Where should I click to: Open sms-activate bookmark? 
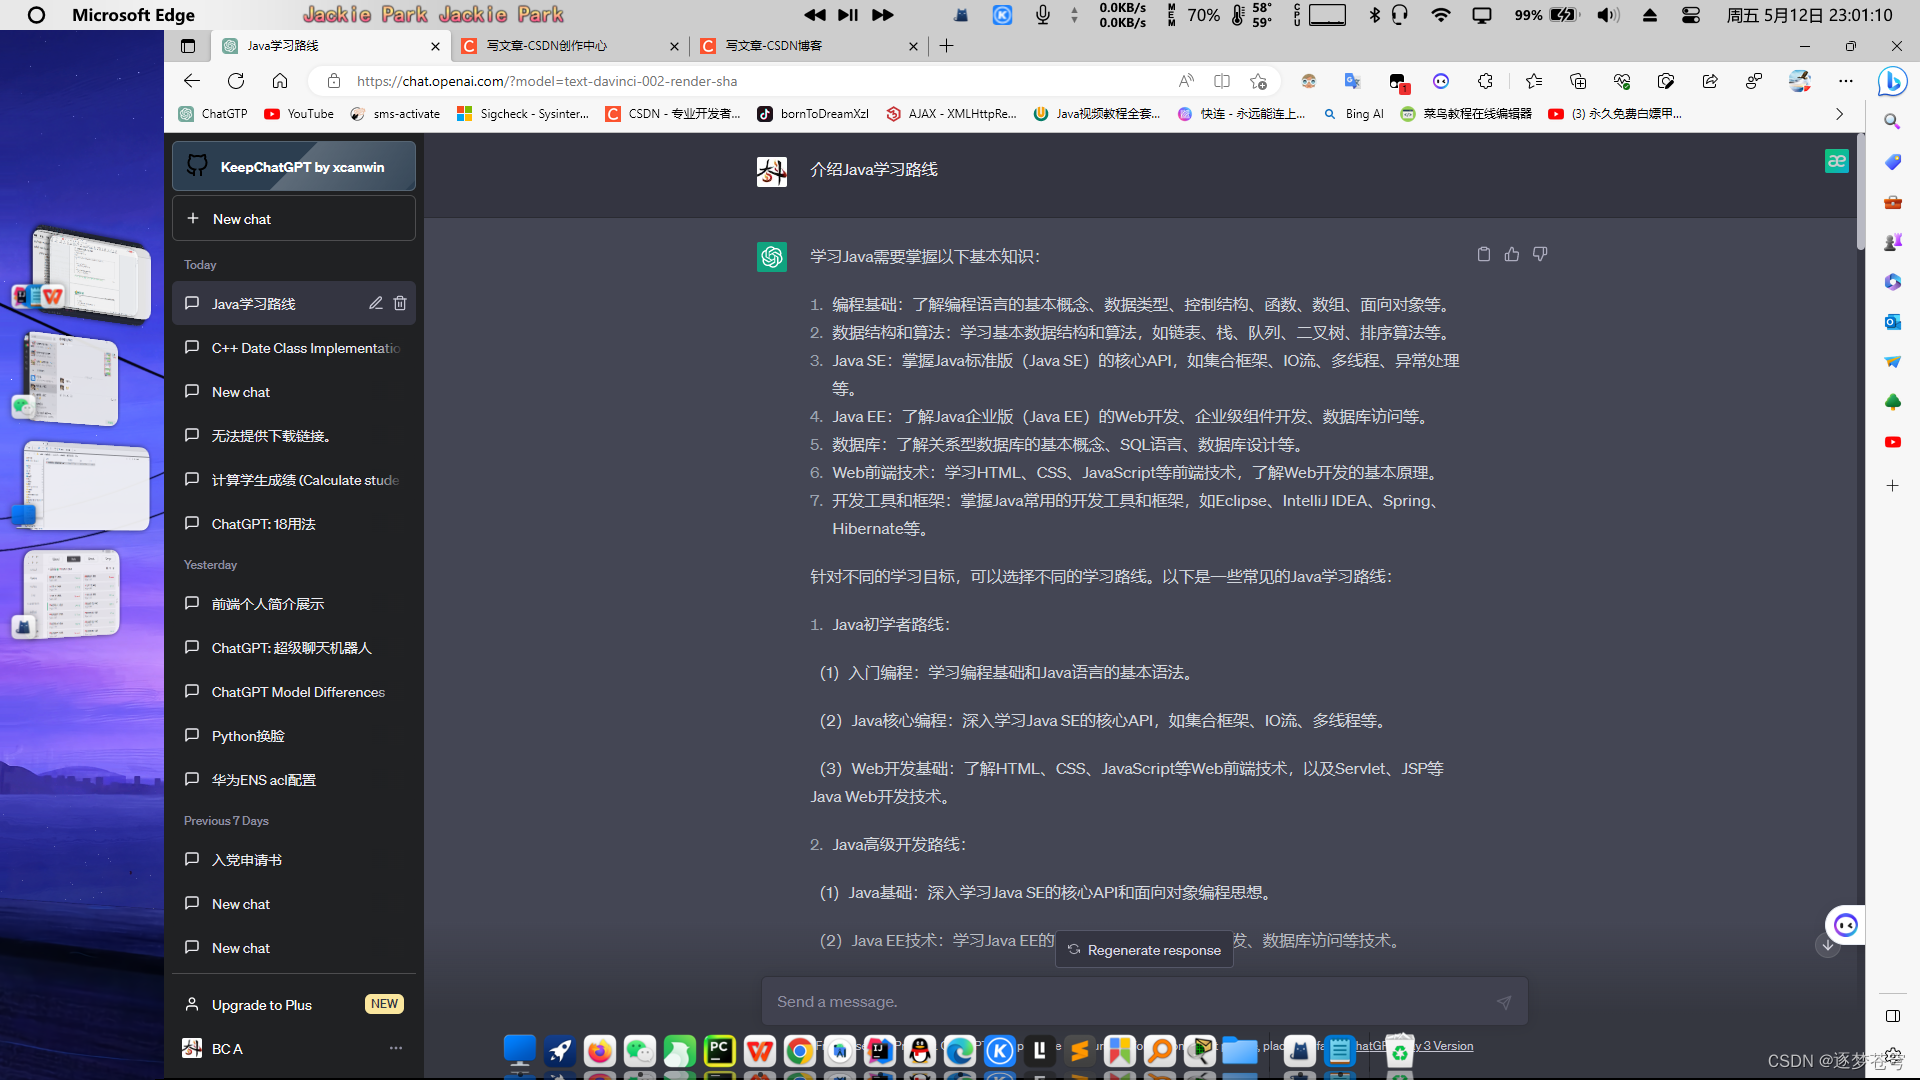coord(395,114)
